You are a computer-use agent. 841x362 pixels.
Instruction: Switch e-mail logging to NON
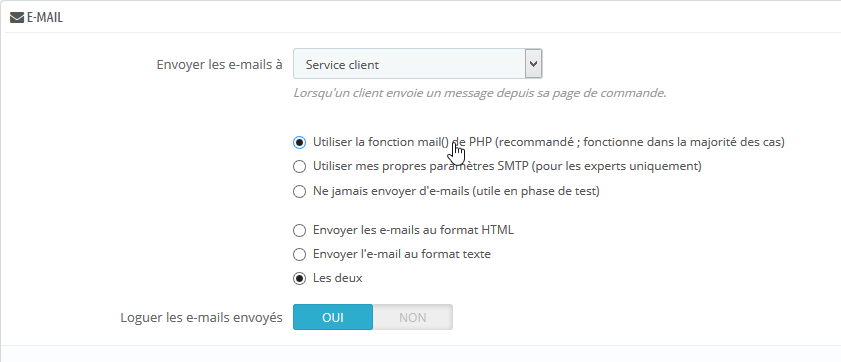click(x=412, y=317)
